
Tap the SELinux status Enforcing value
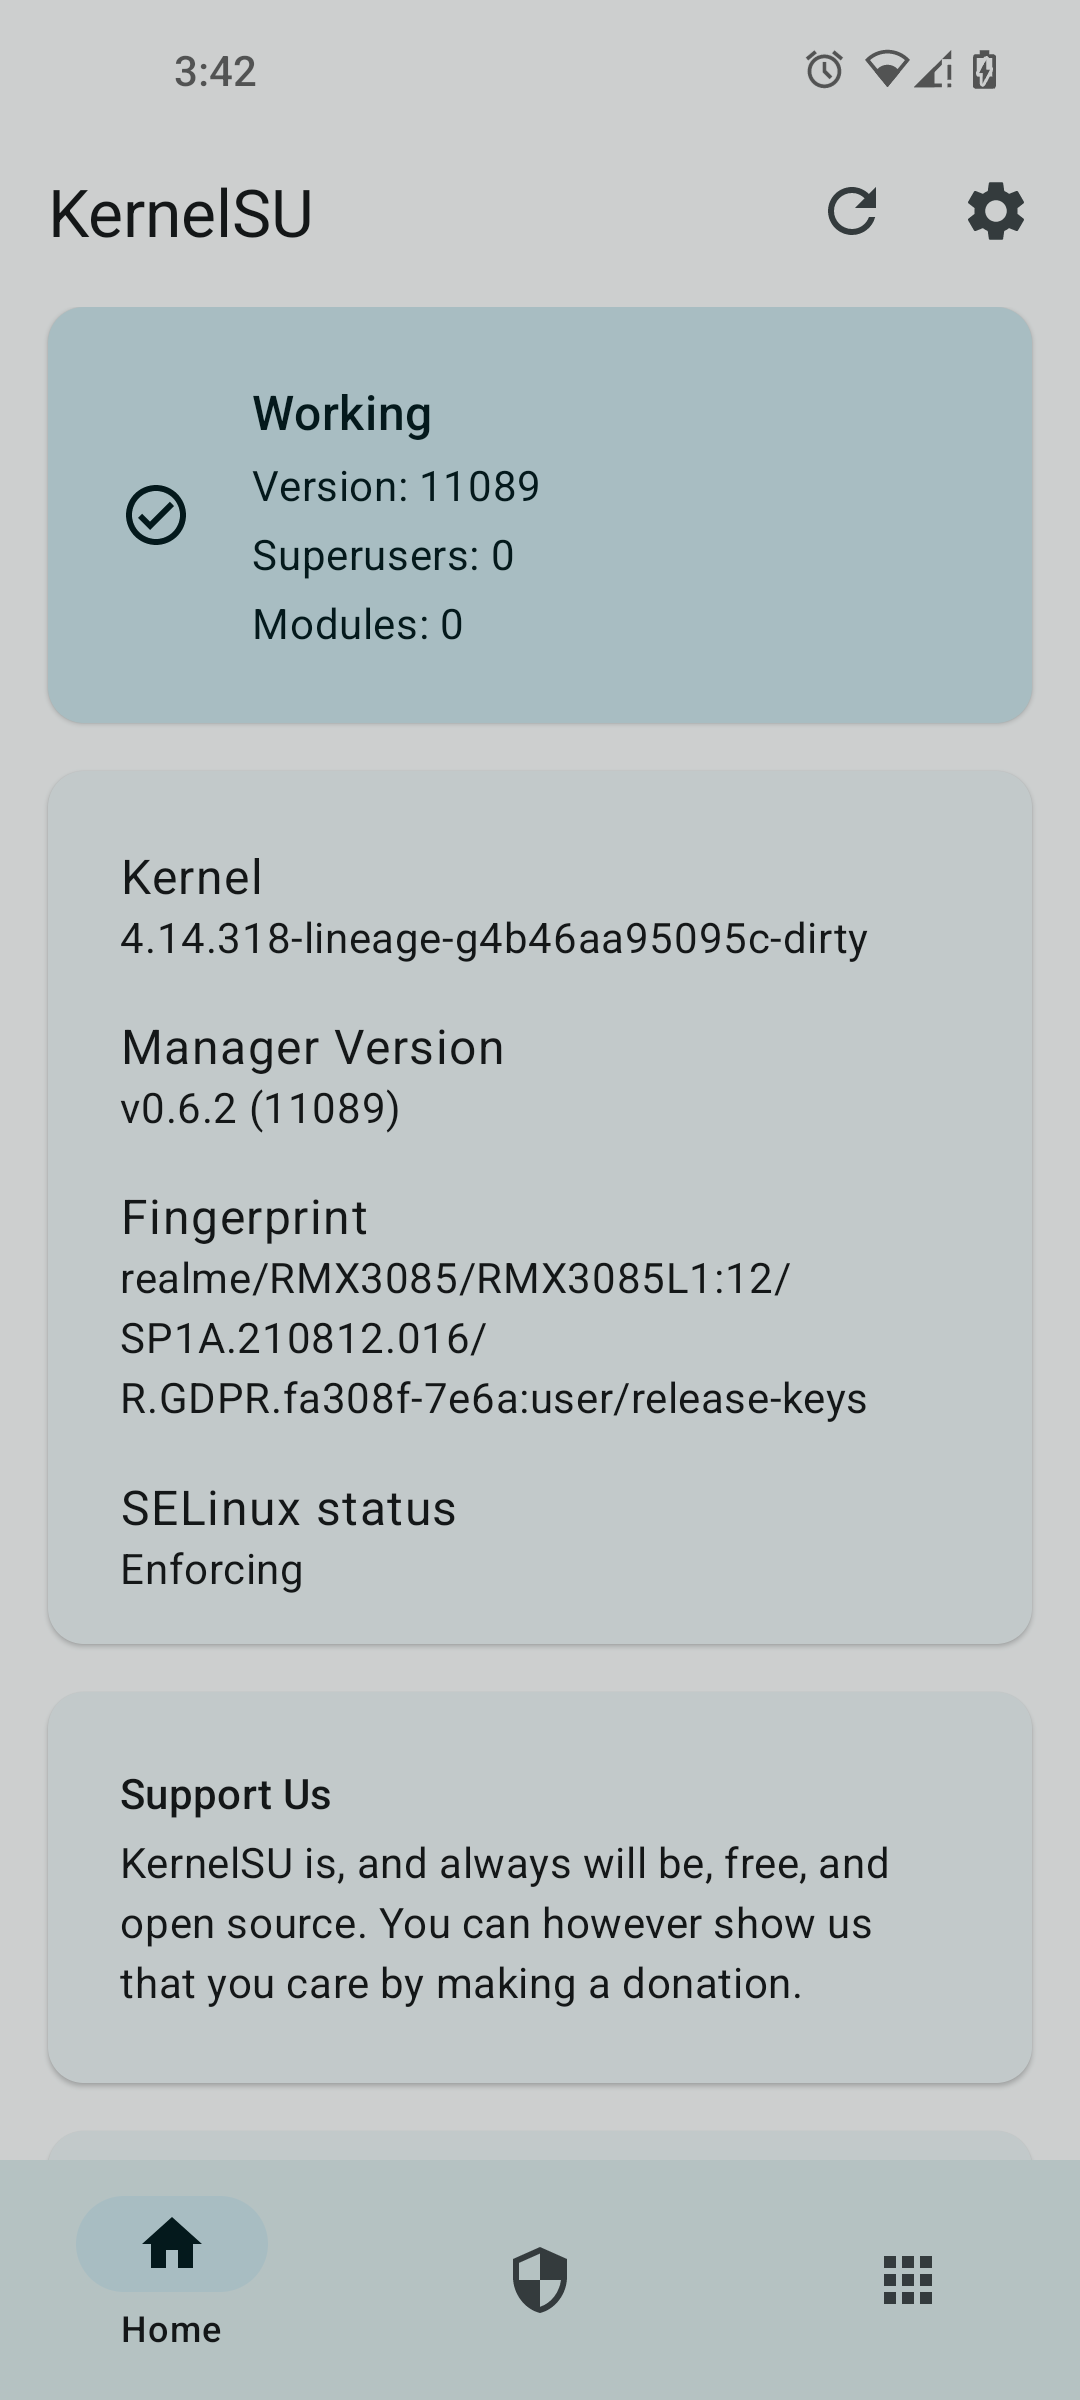click(x=211, y=1568)
